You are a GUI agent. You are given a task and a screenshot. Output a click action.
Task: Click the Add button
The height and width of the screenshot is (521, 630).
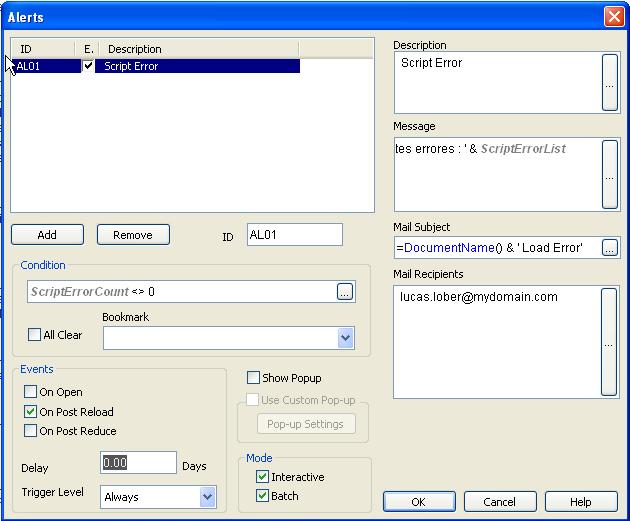(x=47, y=235)
